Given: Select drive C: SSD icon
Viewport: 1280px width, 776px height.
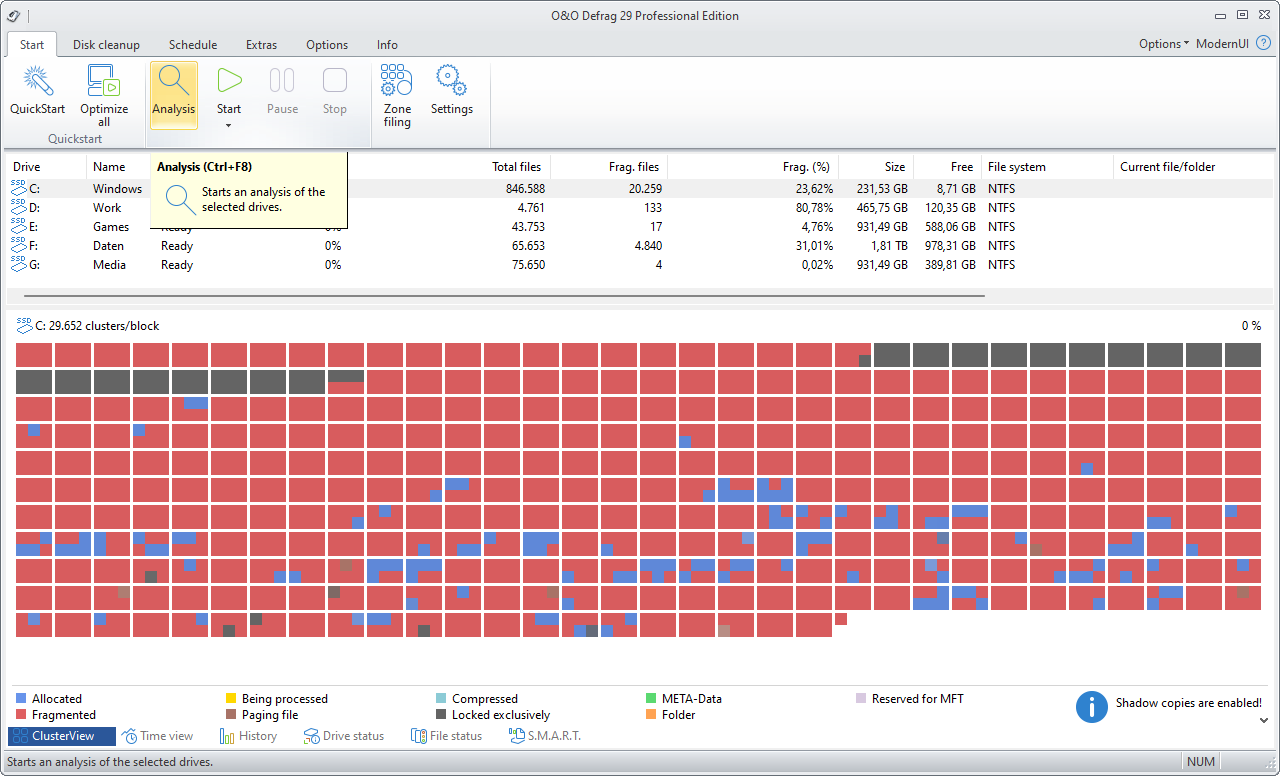Looking at the screenshot, I should (x=19, y=187).
